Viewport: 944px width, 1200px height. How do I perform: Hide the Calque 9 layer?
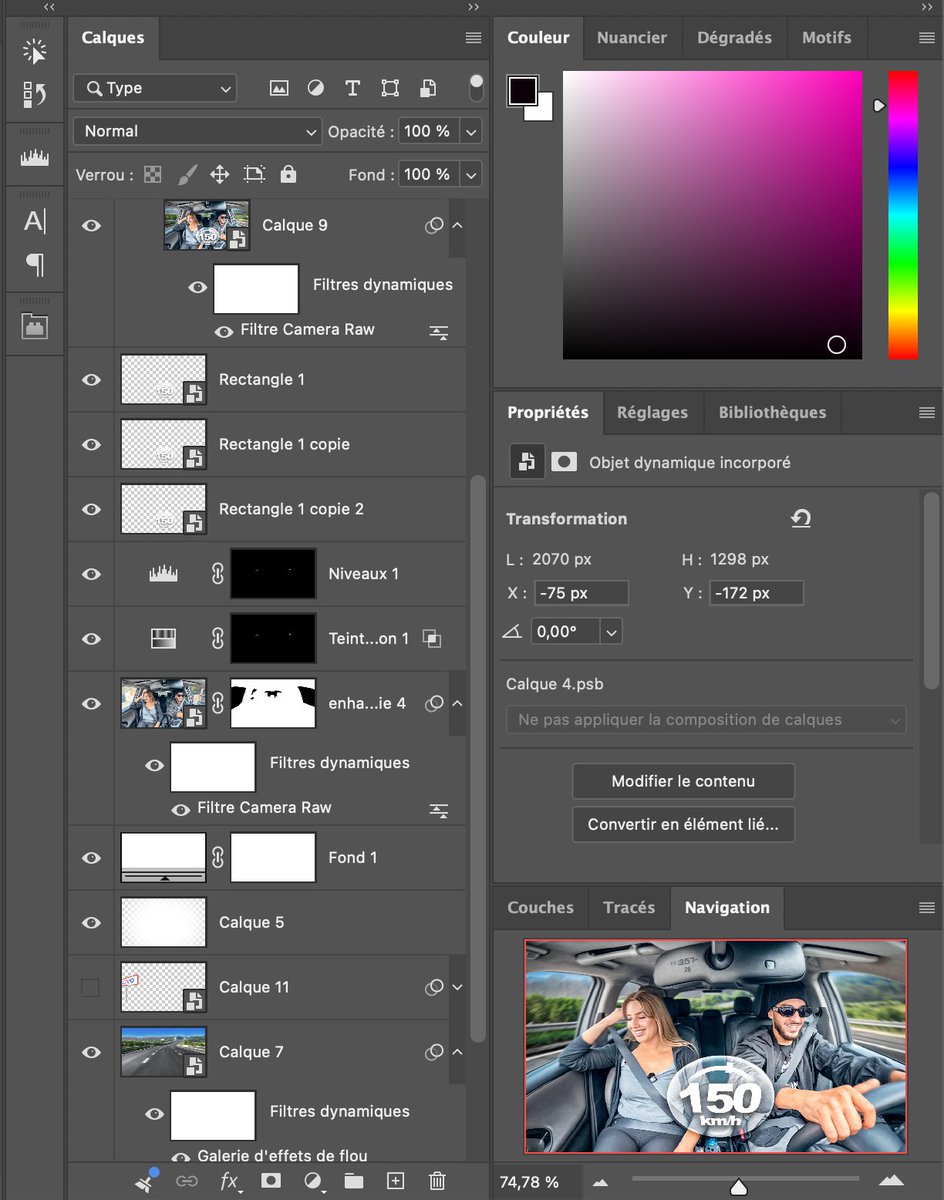[x=91, y=226]
